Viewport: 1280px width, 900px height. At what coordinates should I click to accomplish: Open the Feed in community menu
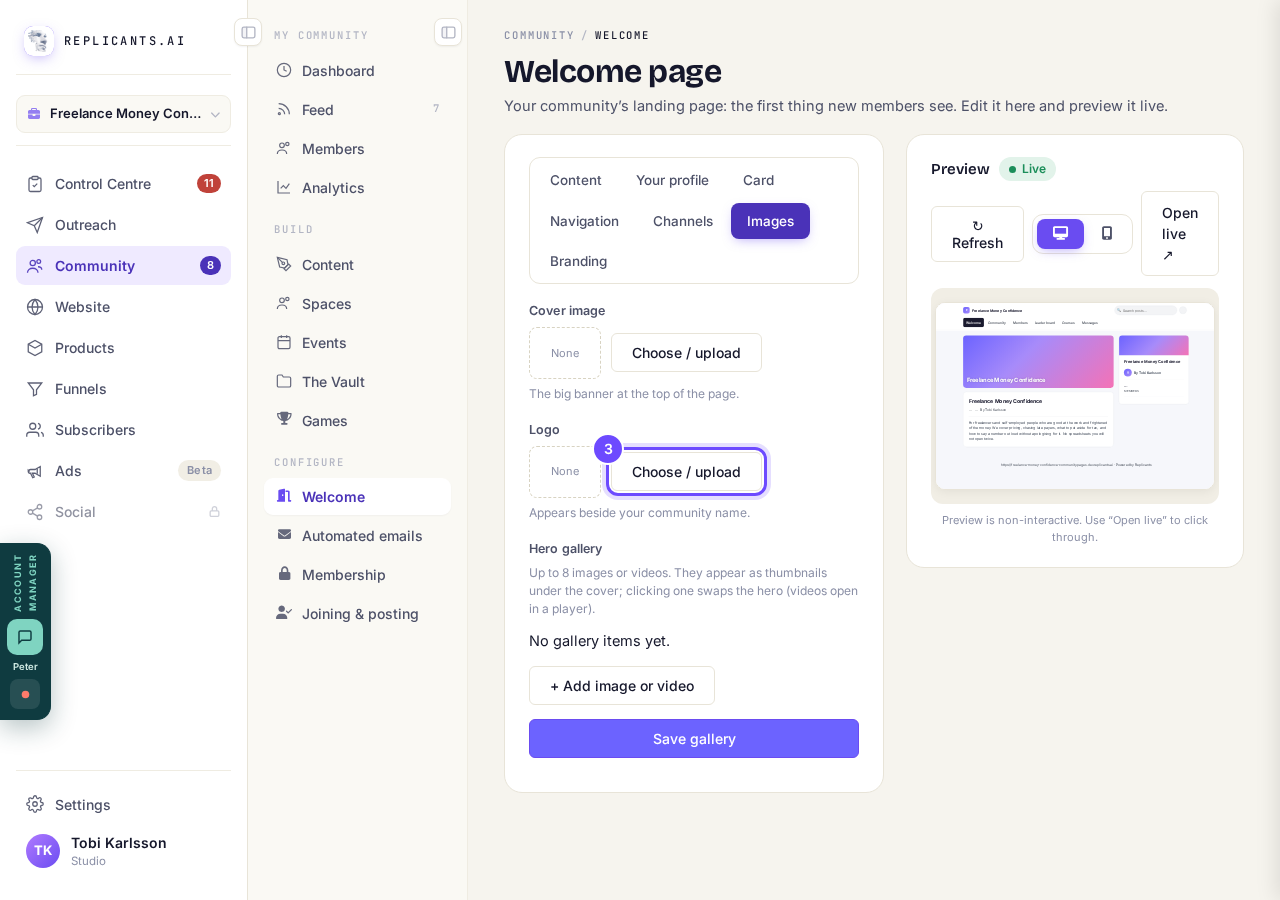pyautogui.click(x=357, y=110)
